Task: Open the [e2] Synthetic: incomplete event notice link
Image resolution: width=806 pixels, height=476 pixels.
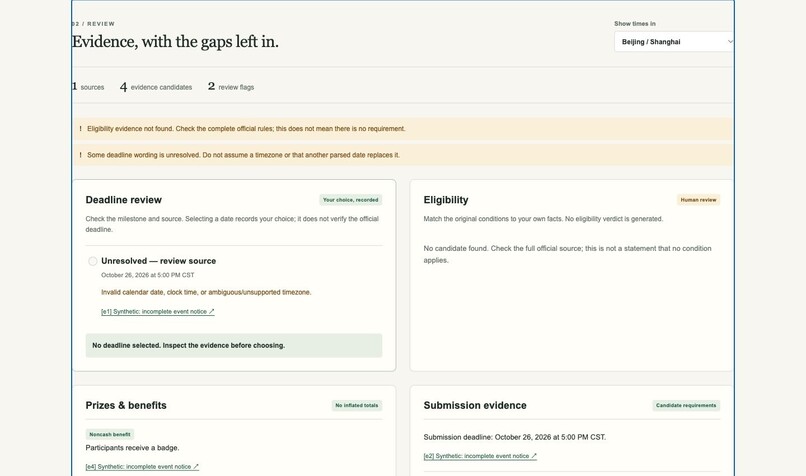Action: tap(480, 456)
